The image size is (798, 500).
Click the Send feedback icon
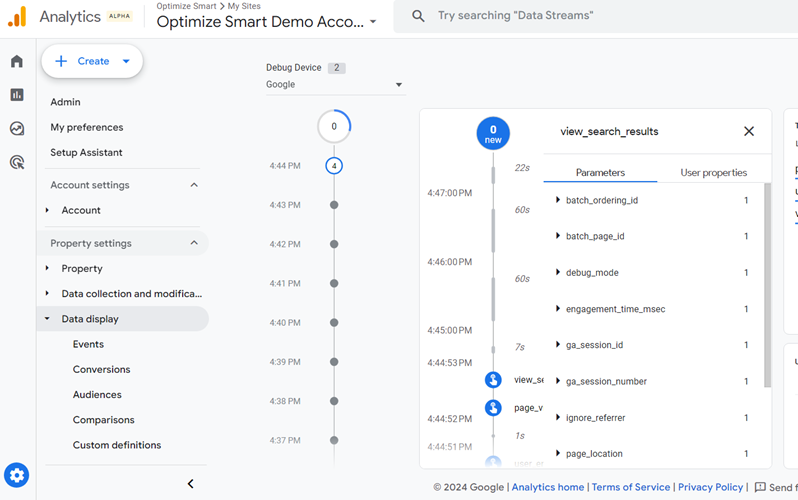tap(760, 487)
